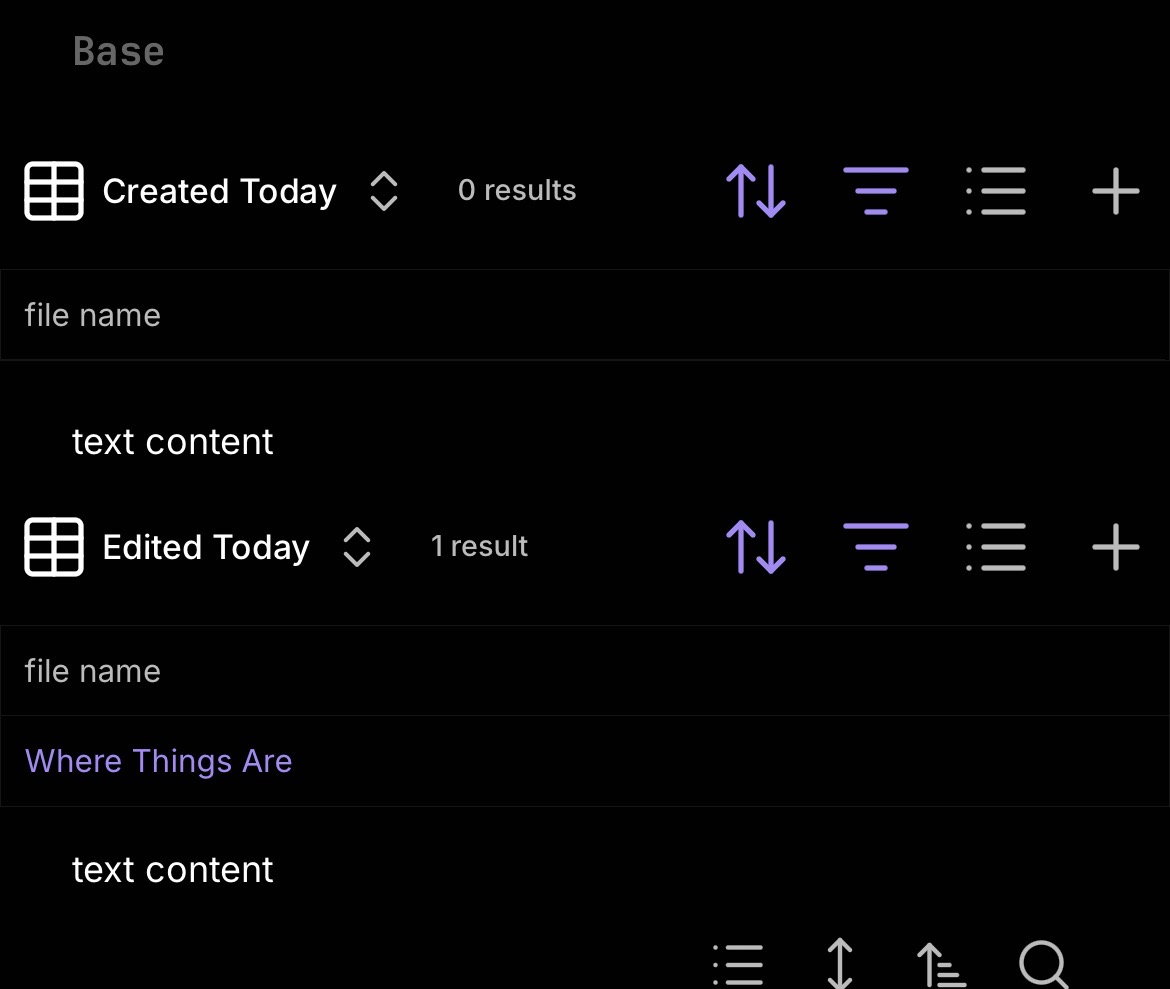Click the table view icon beside Edited Today
The image size is (1170, 989).
[54, 547]
